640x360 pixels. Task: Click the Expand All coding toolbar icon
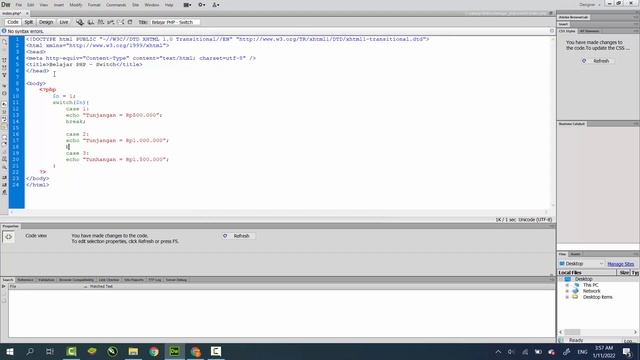(x=4, y=75)
